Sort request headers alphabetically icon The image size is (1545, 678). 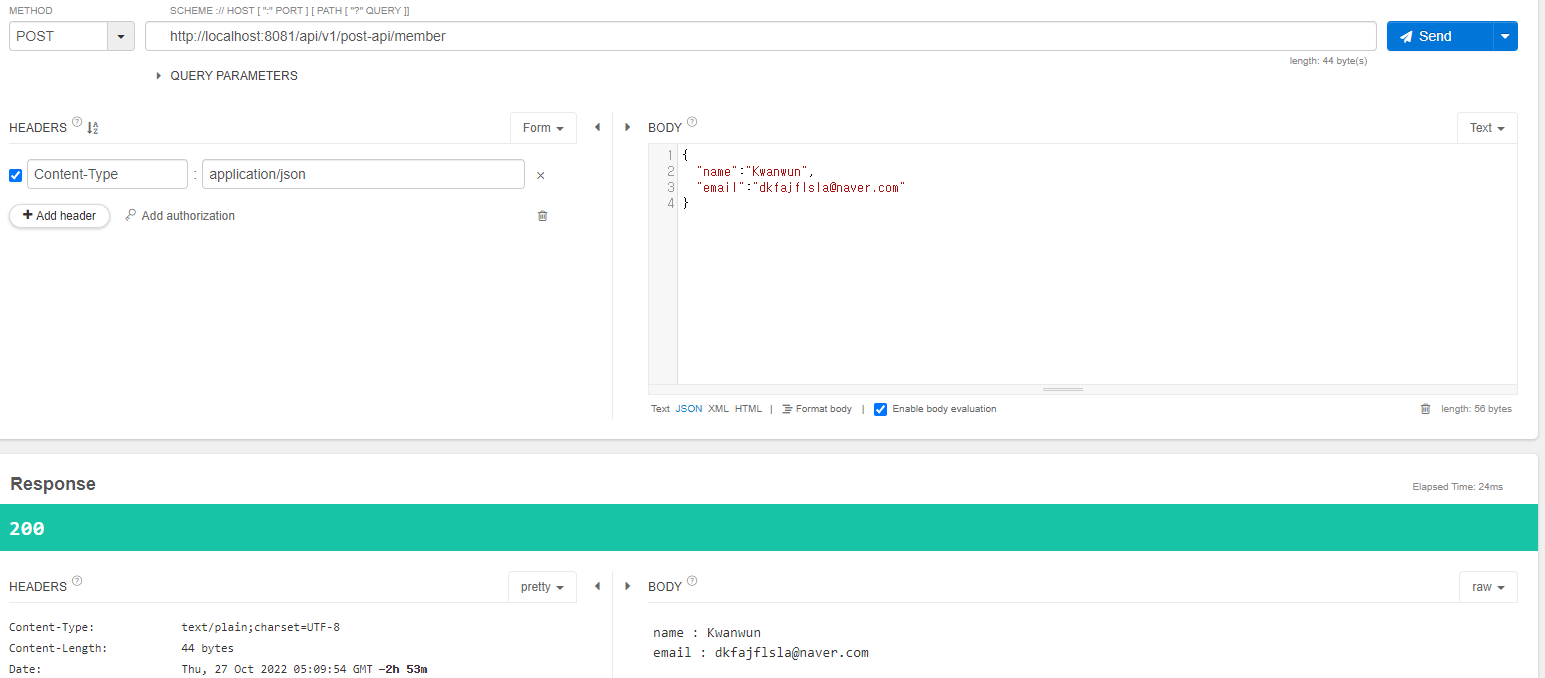(93, 128)
